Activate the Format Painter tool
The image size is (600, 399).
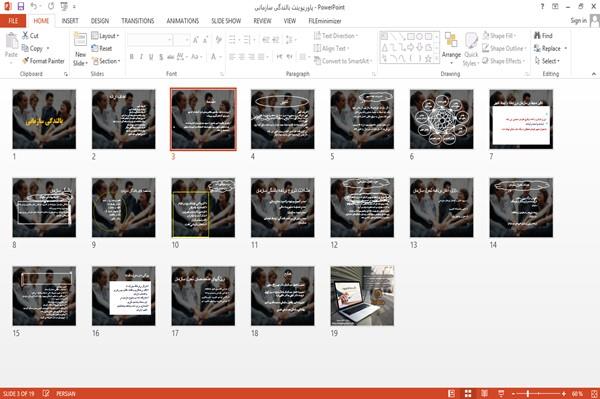coord(43,61)
